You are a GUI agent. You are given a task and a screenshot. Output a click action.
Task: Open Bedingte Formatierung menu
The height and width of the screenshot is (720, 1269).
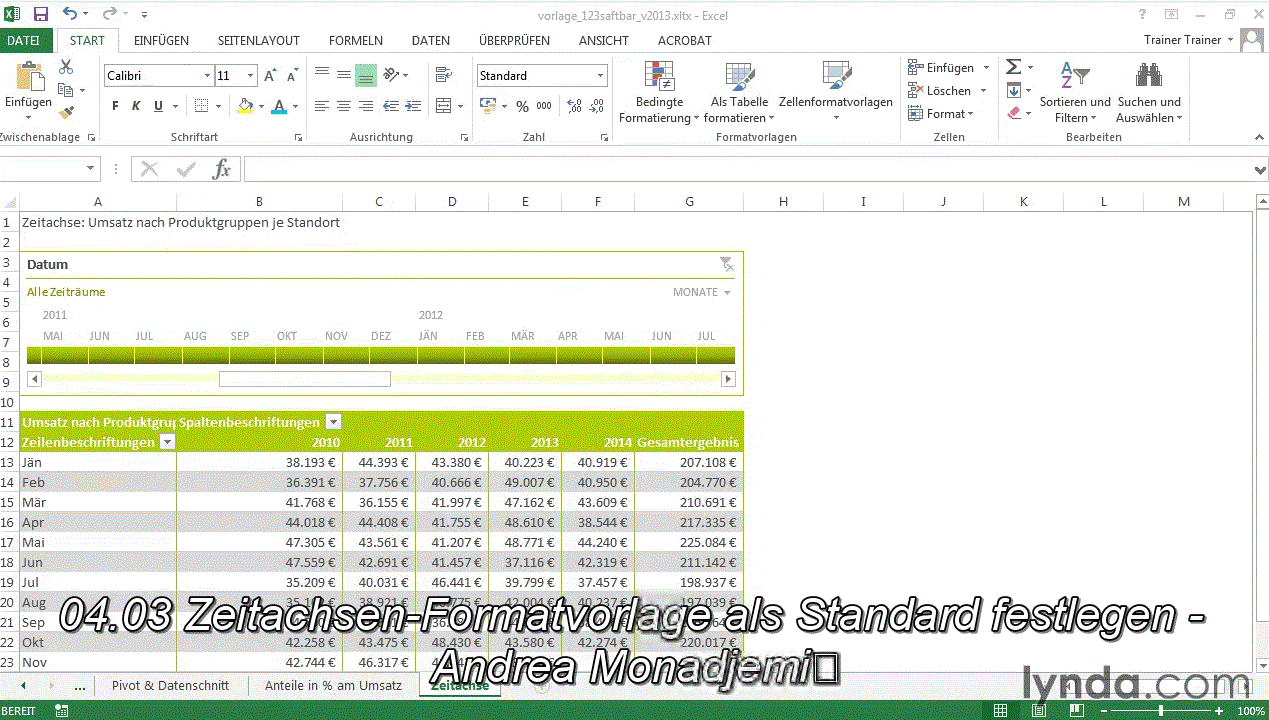click(660, 92)
